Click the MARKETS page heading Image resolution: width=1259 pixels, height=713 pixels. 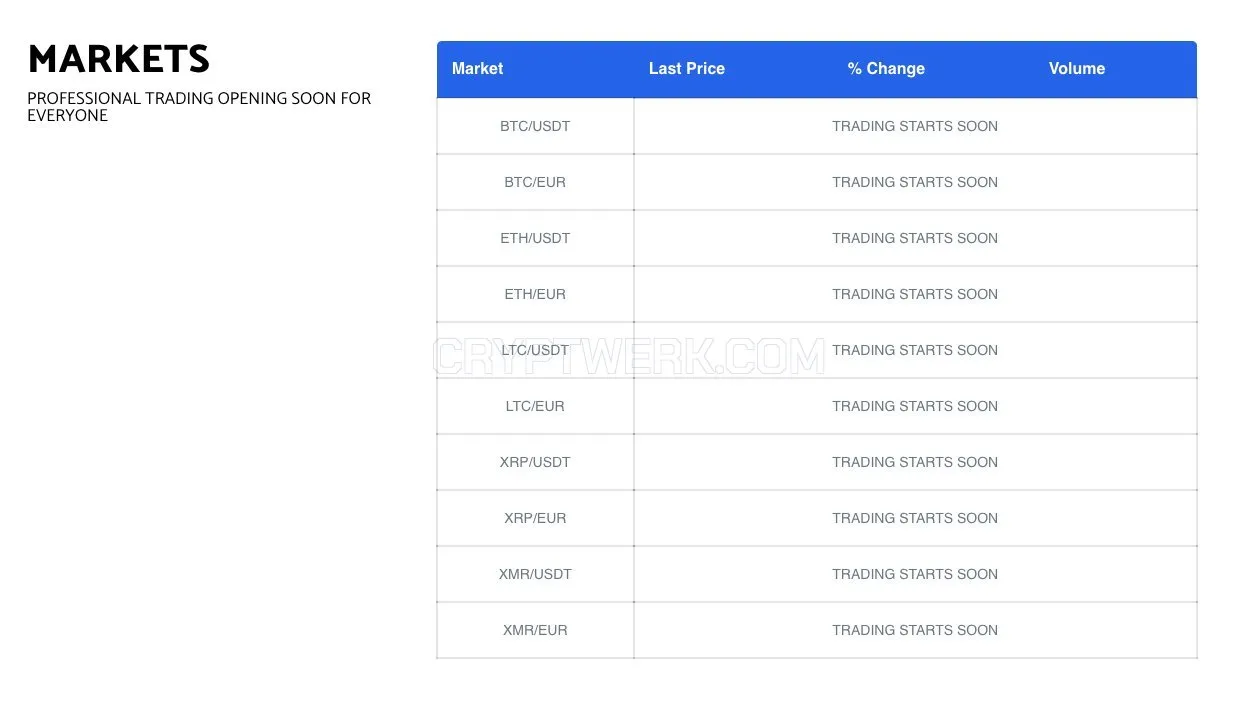click(x=119, y=60)
